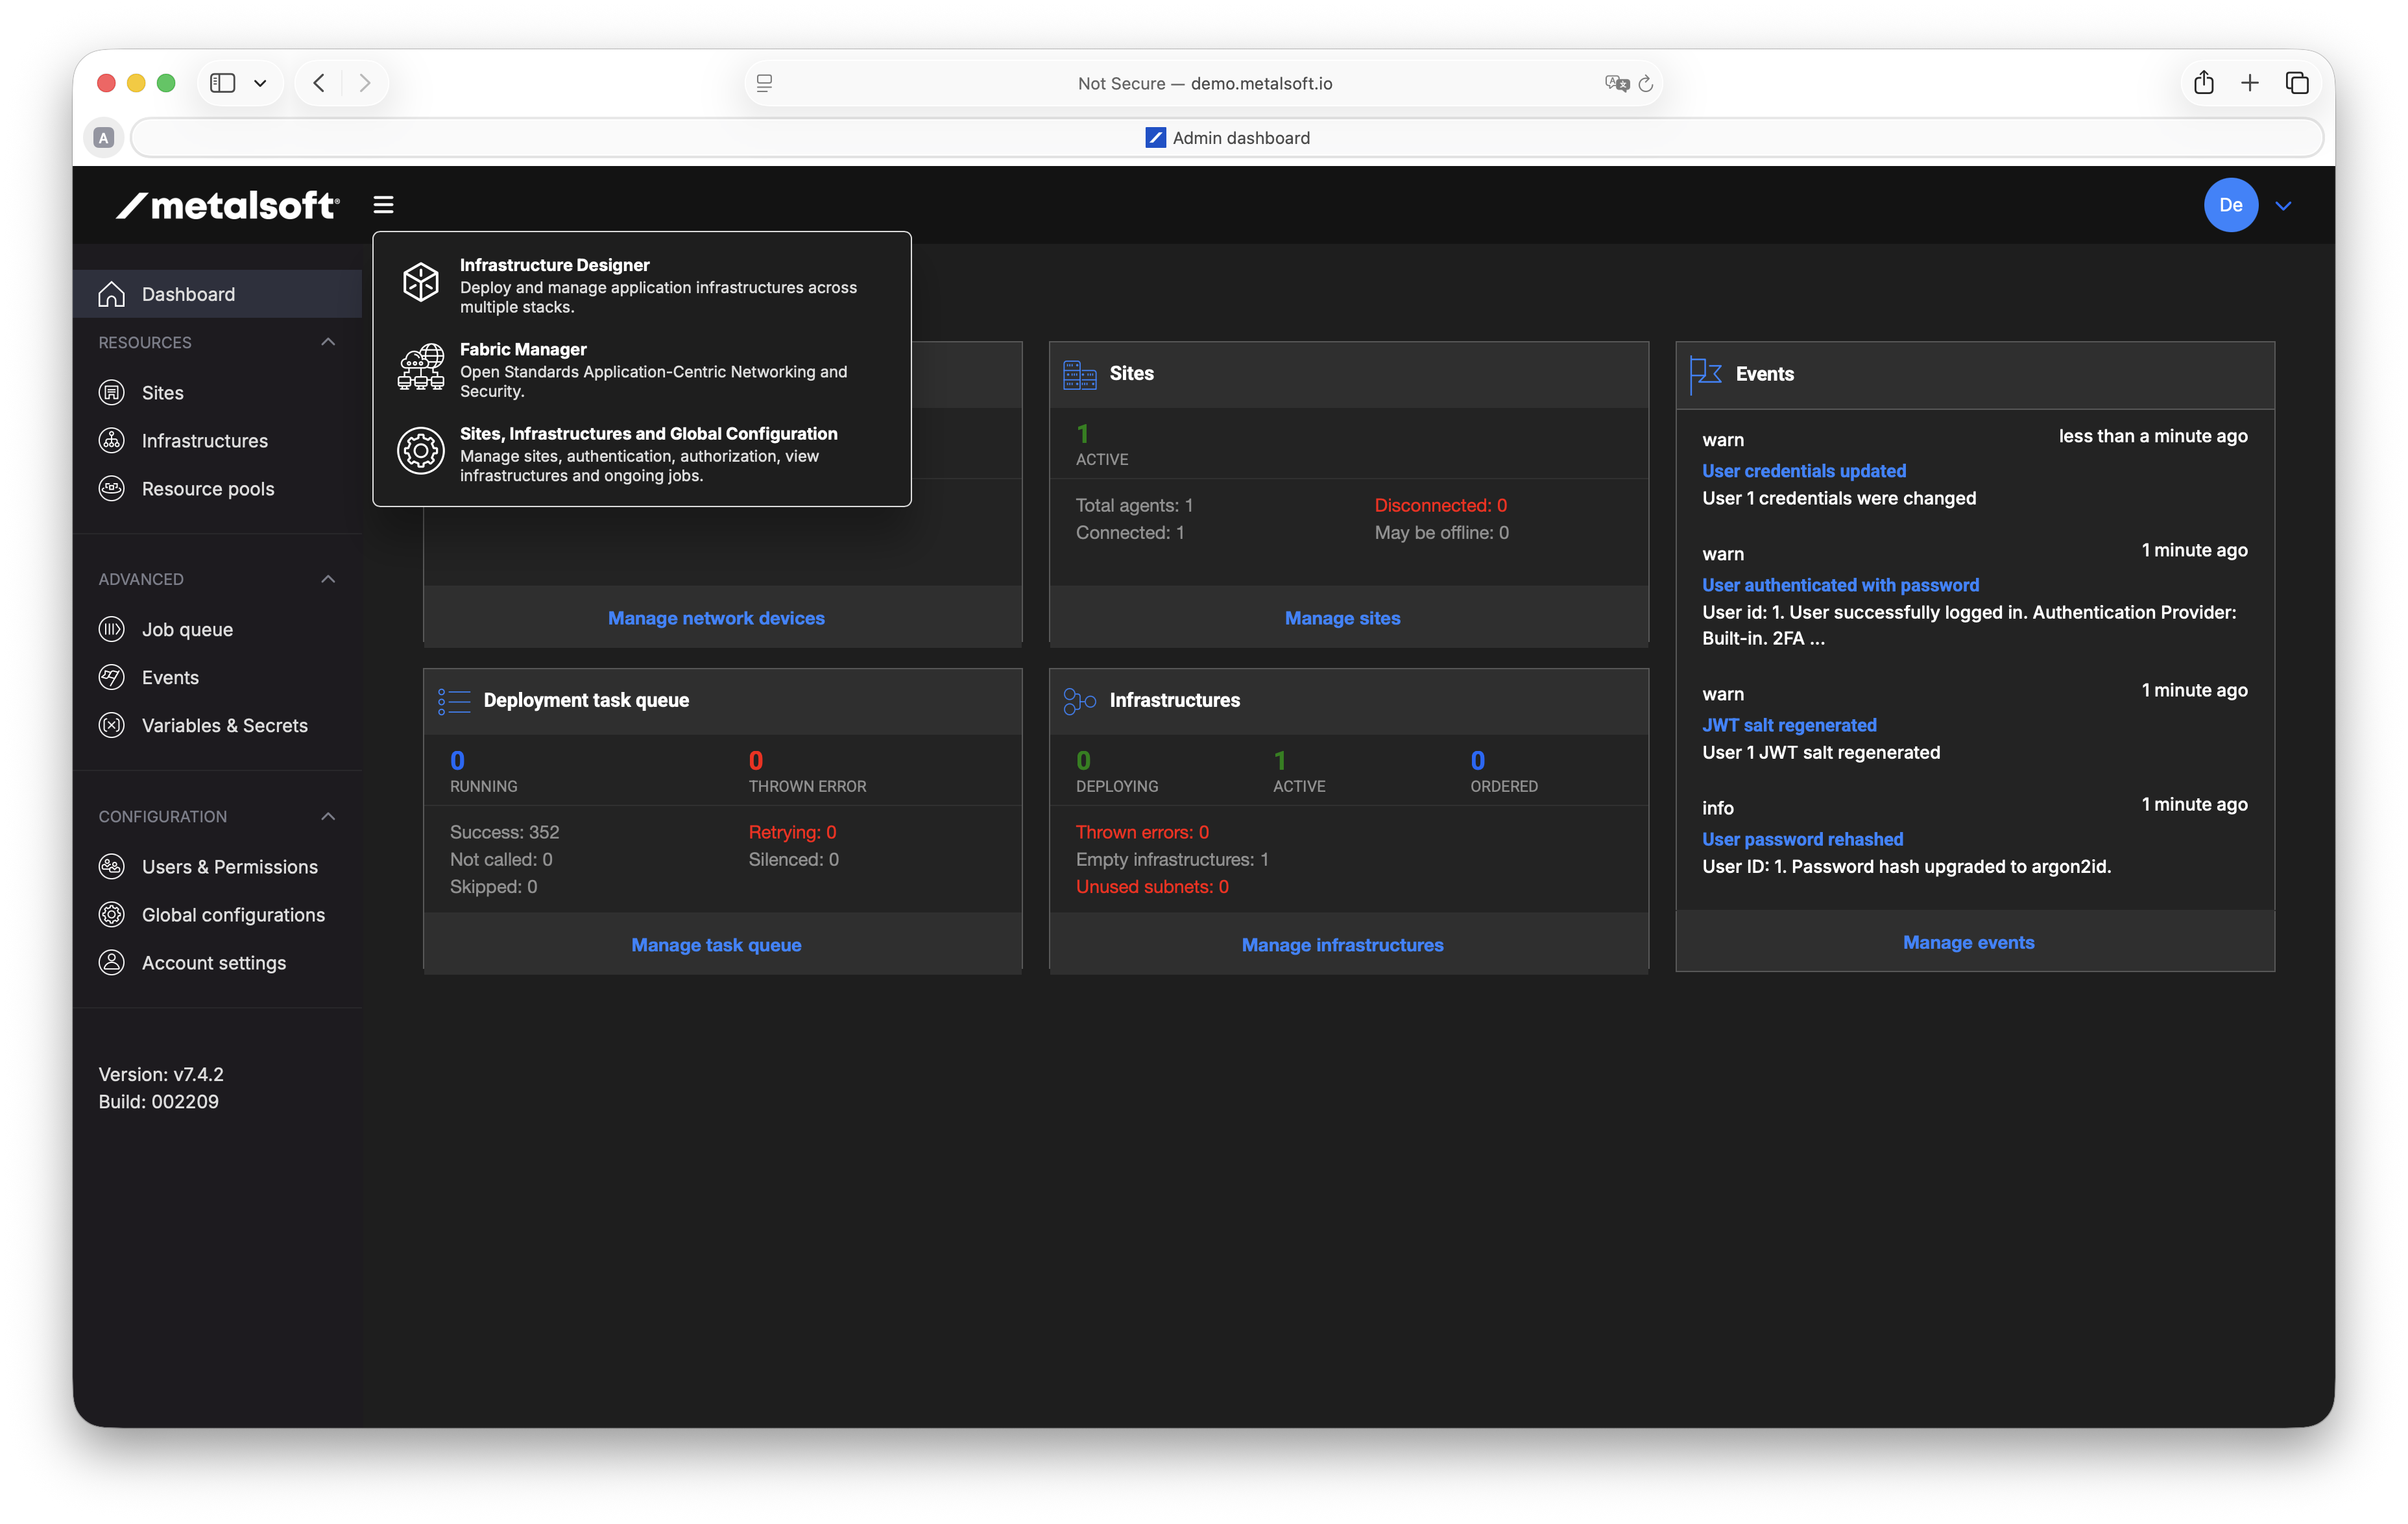Click the Metalsoft logo
The height and width of the screenshot is (1524, 2408).
point(228,205)
